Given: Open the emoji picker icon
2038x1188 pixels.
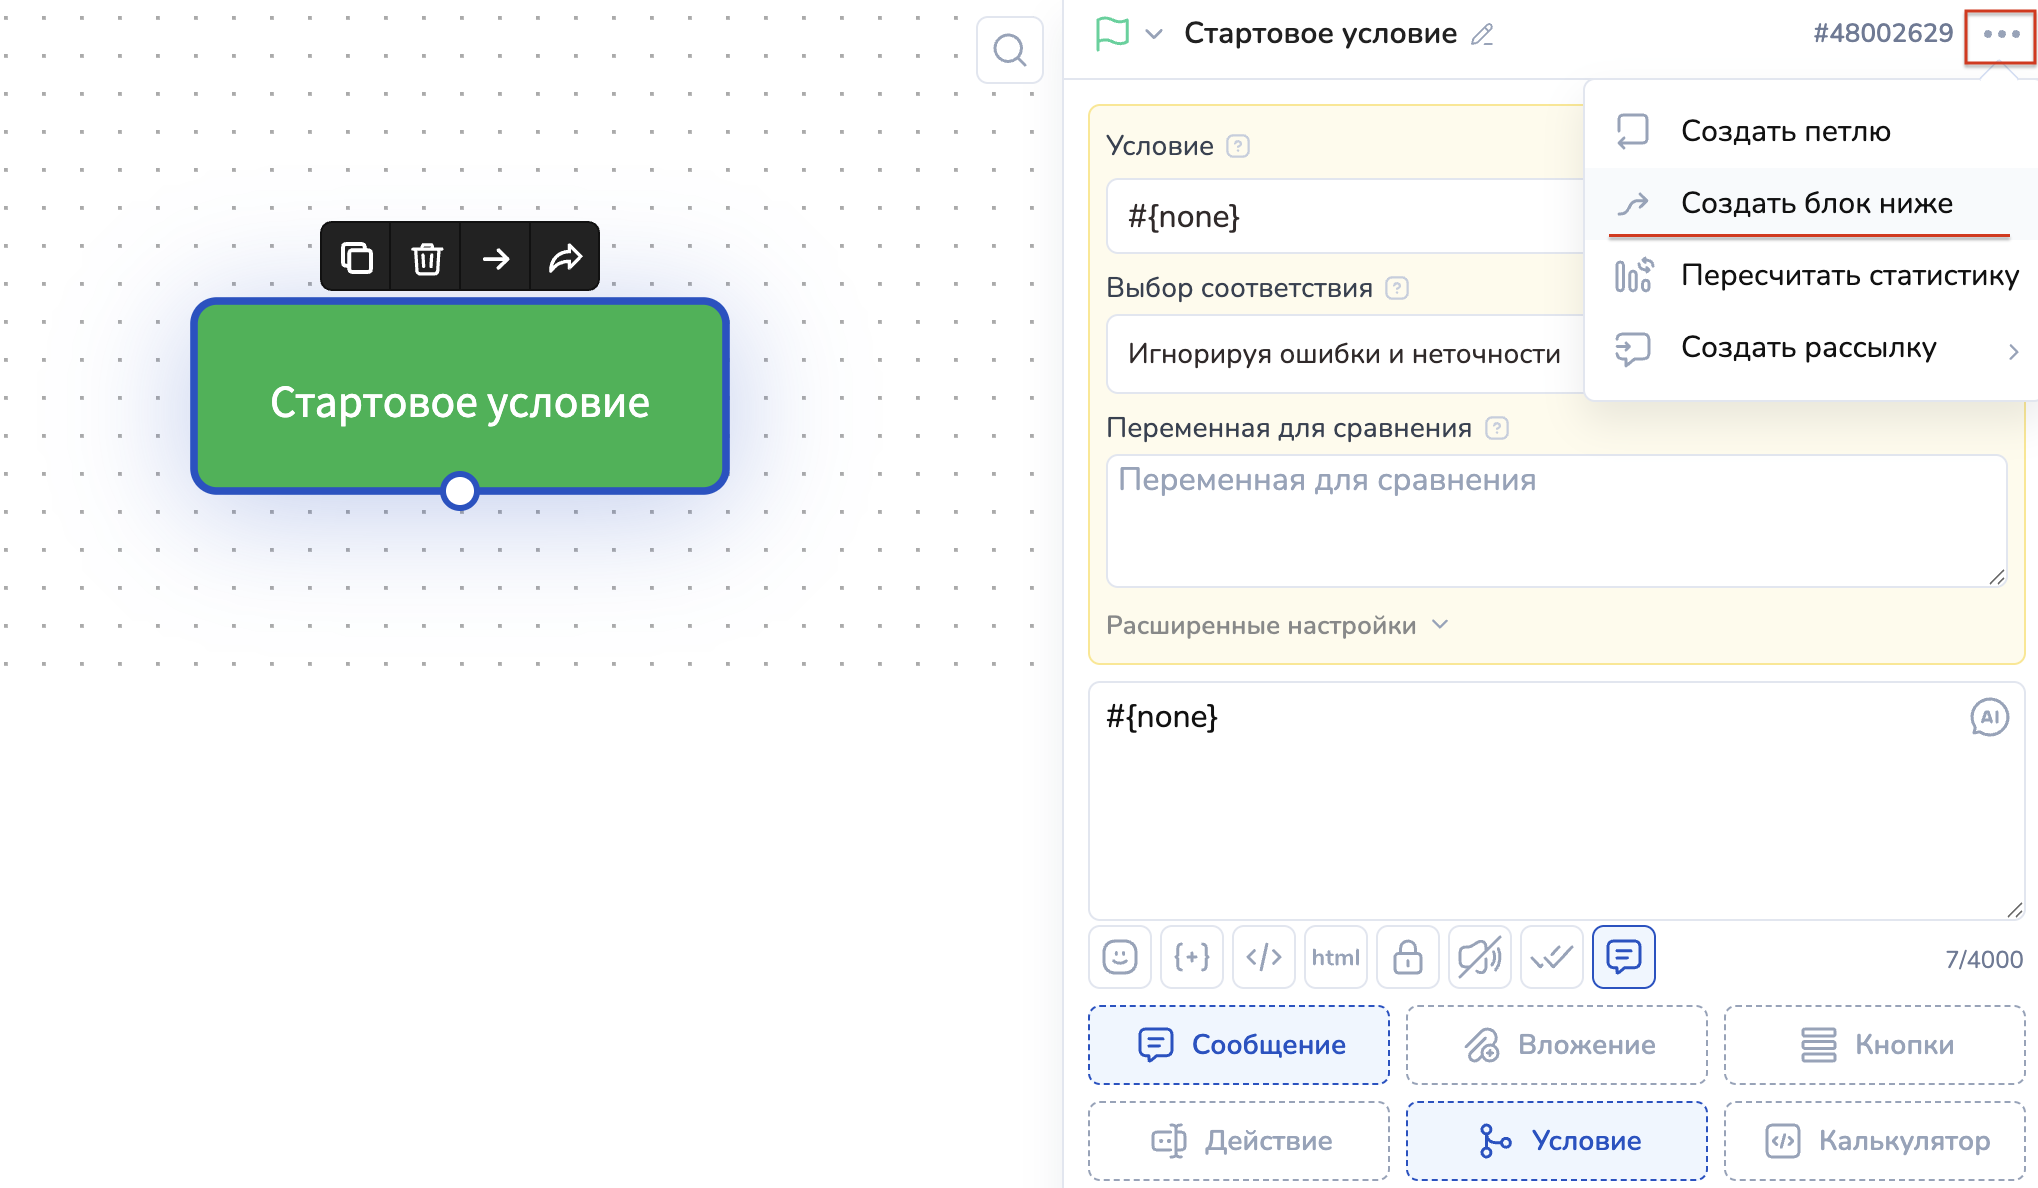Looking at the screenshot, I should (1119, 957).
